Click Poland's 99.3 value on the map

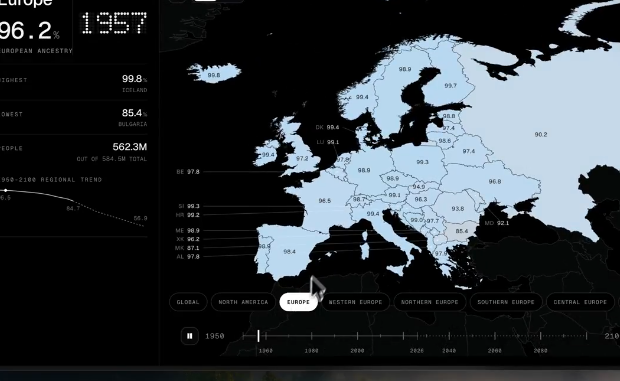[x=422, y=162]
